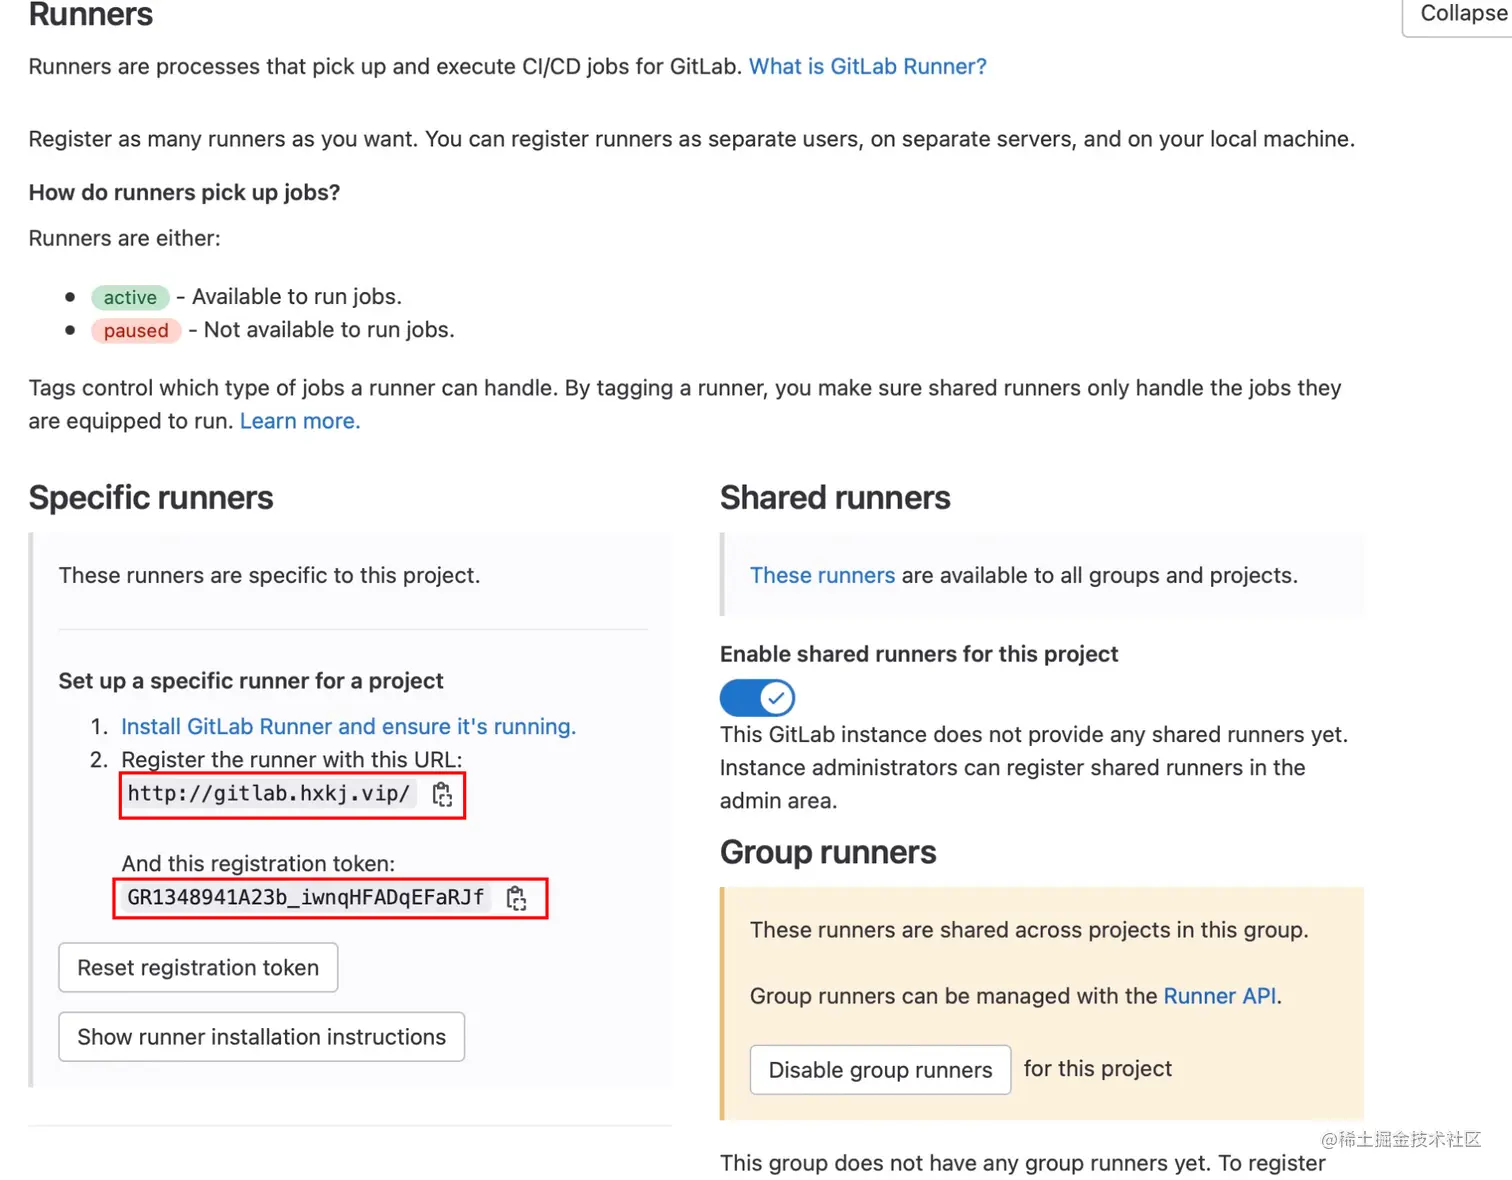This screenshot has width=1512, height=1180.
Task: Open the Runner API link
Action: tap(1219, 996)
